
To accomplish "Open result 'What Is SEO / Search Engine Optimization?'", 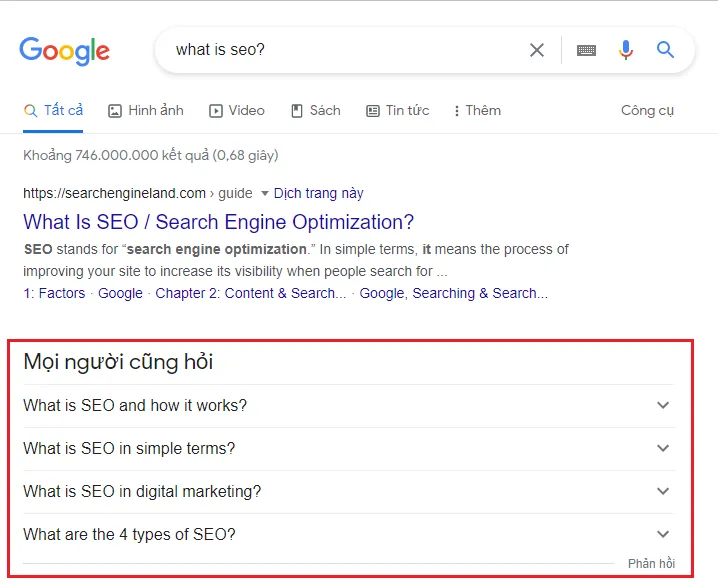I will [x=218, y=222].
